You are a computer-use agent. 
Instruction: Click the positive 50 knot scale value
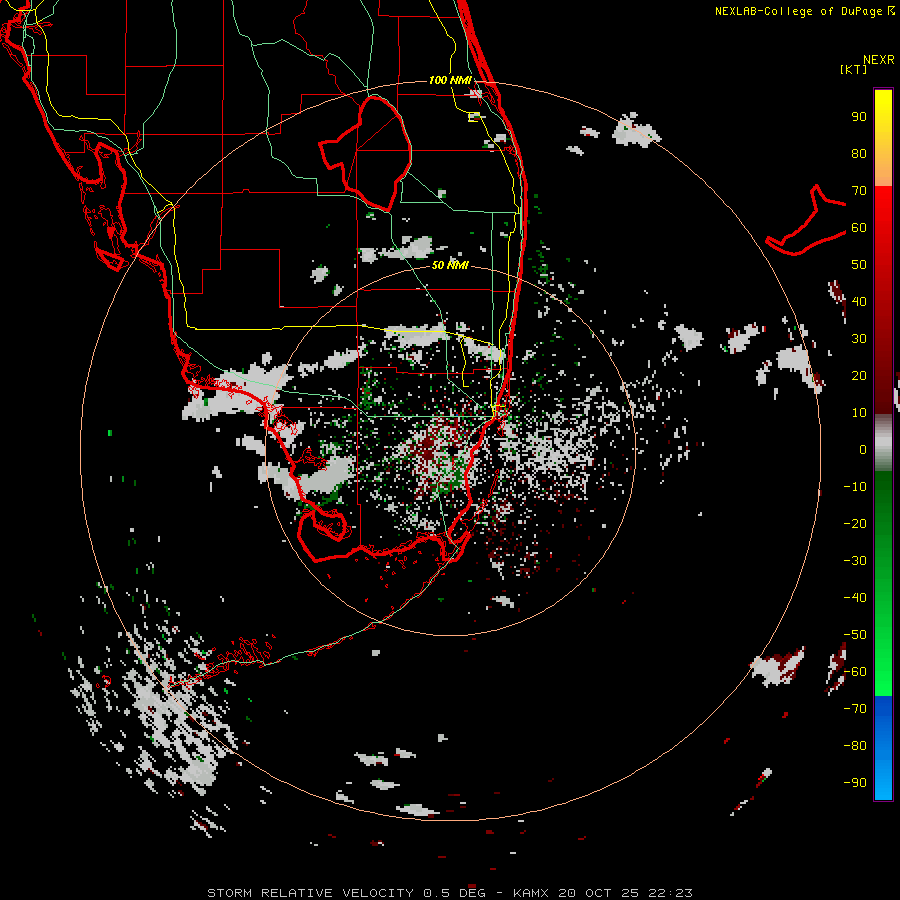859,265
